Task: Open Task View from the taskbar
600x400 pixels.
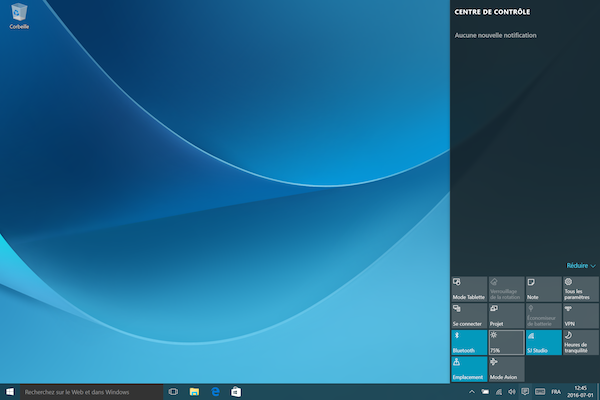Action: click(x=173, y=392)
